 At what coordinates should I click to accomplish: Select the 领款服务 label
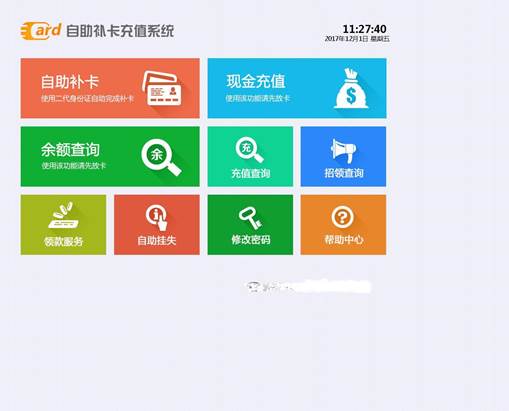coord(64,241)
